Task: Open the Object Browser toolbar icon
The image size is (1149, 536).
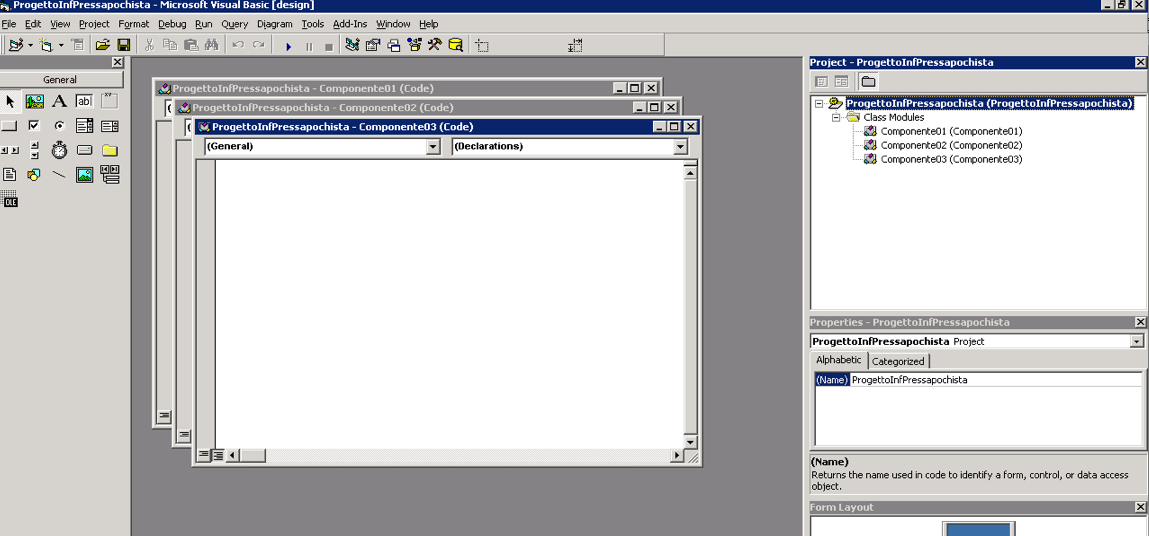Action: pyautogui.click(x=414, y=45)
